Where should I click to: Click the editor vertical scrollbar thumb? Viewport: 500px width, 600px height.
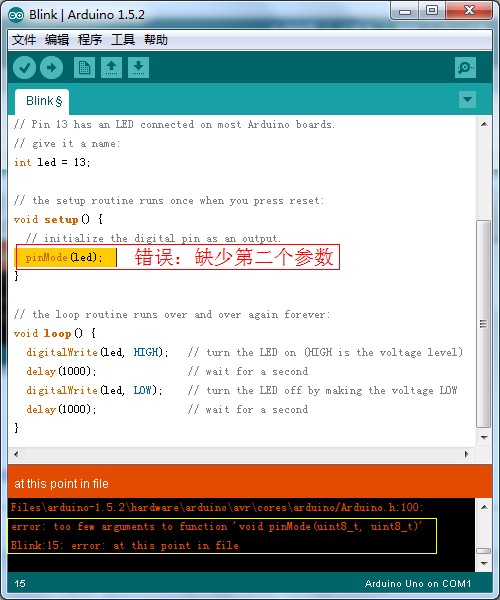point(484,324)
